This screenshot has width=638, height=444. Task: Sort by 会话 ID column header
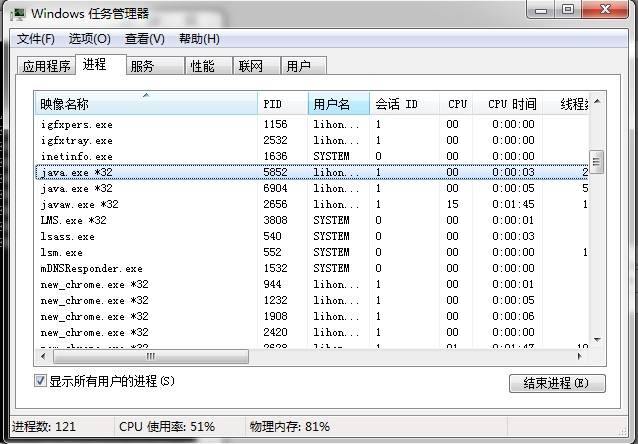[404, 104]
